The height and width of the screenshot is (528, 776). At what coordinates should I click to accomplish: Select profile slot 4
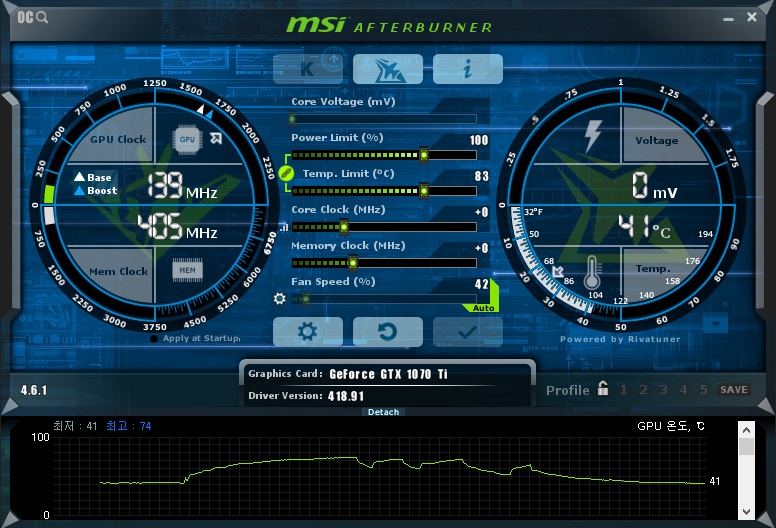tap(683, 390)
